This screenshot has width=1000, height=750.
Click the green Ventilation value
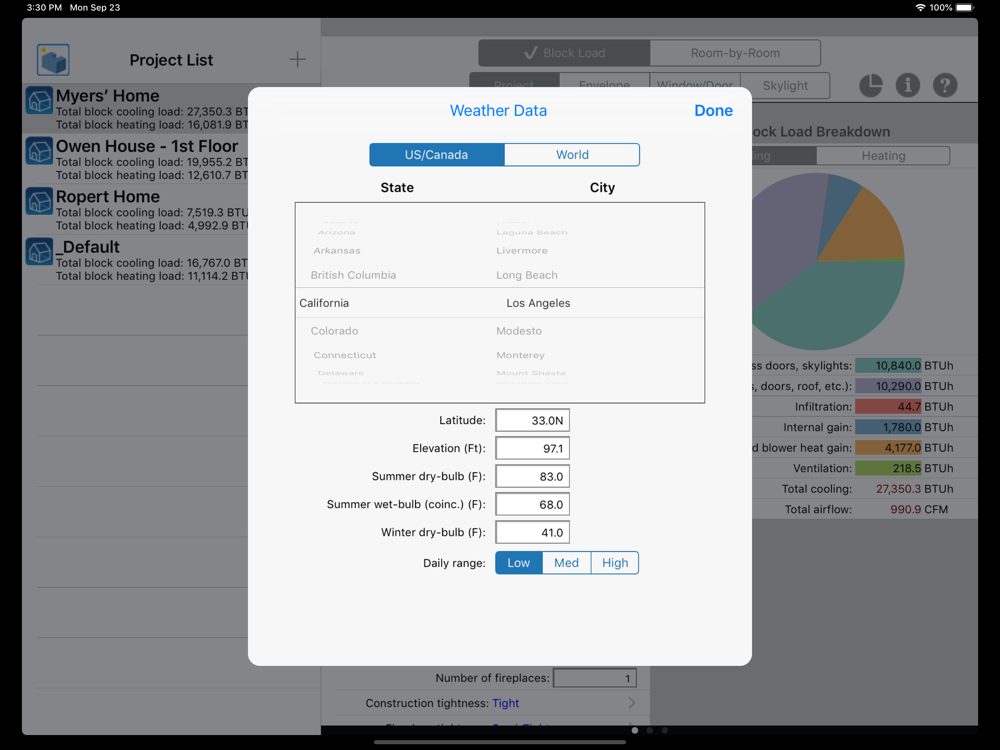(888, 468)
